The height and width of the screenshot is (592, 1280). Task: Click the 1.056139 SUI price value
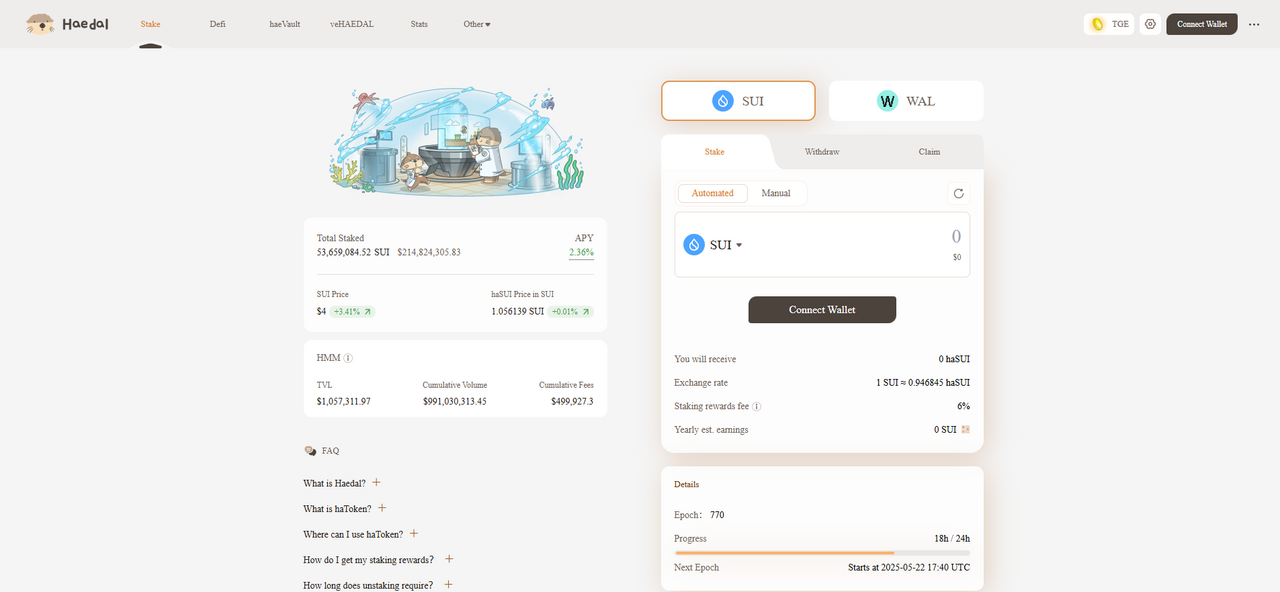point(518,311)
